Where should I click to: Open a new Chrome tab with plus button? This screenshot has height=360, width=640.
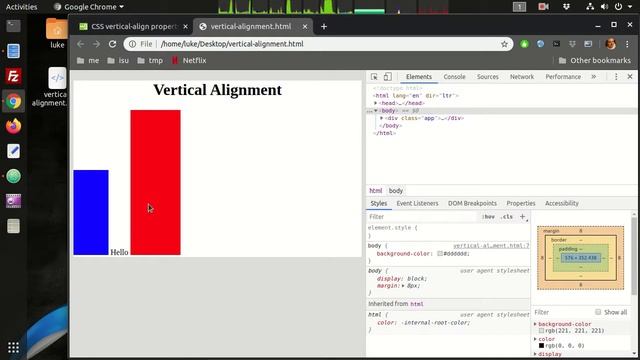[324, 27]
